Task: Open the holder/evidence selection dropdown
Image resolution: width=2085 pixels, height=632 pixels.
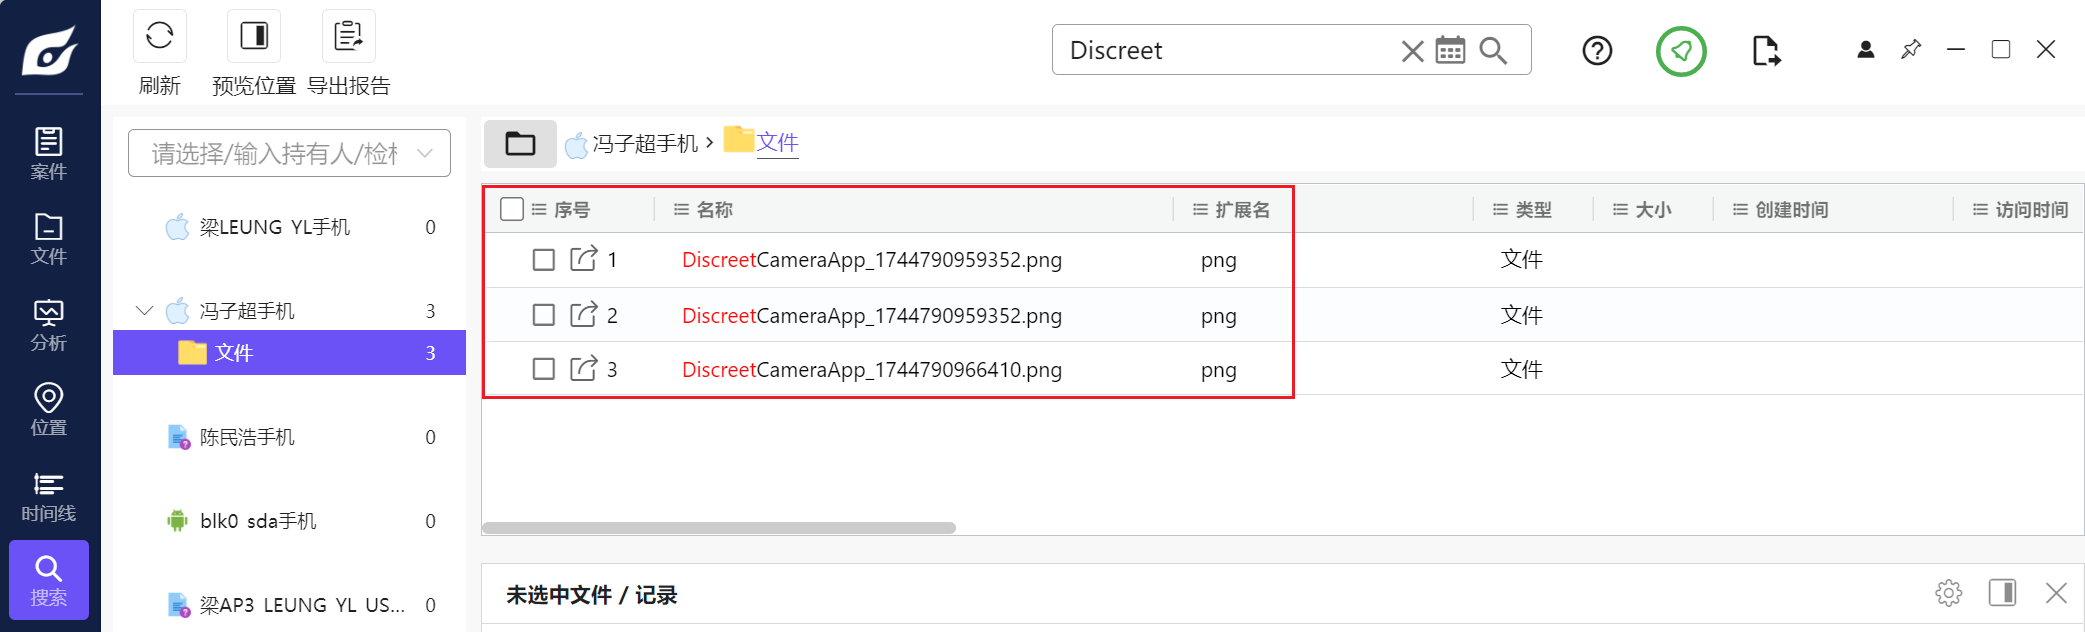Action: [289, 153]
